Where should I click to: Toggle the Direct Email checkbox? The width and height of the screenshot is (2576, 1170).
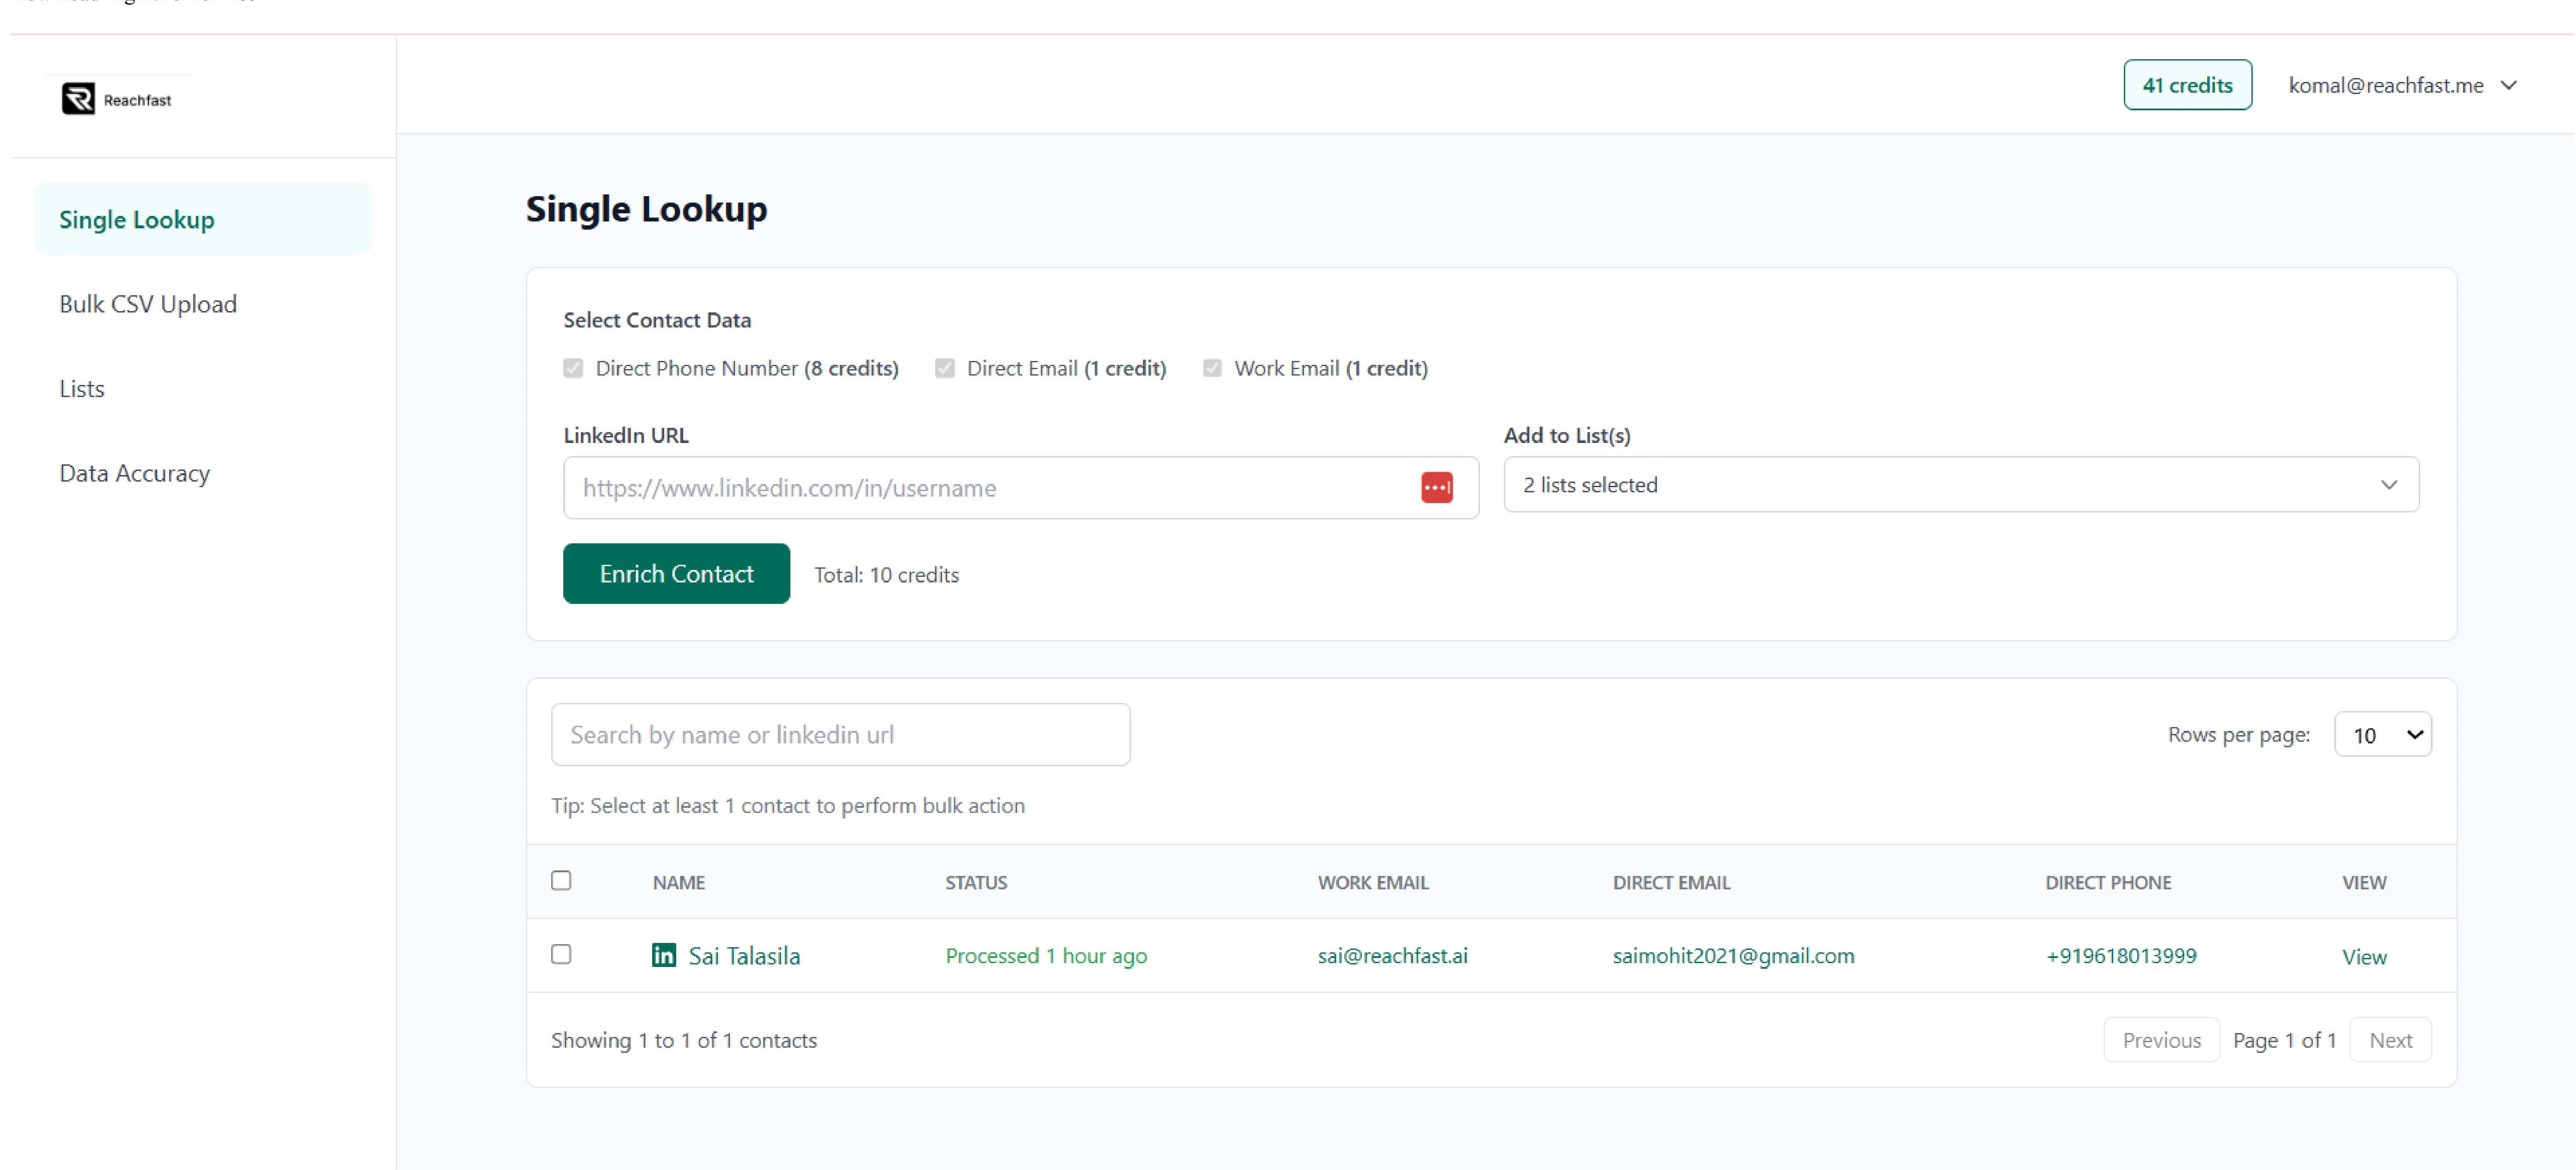(944, 368)
